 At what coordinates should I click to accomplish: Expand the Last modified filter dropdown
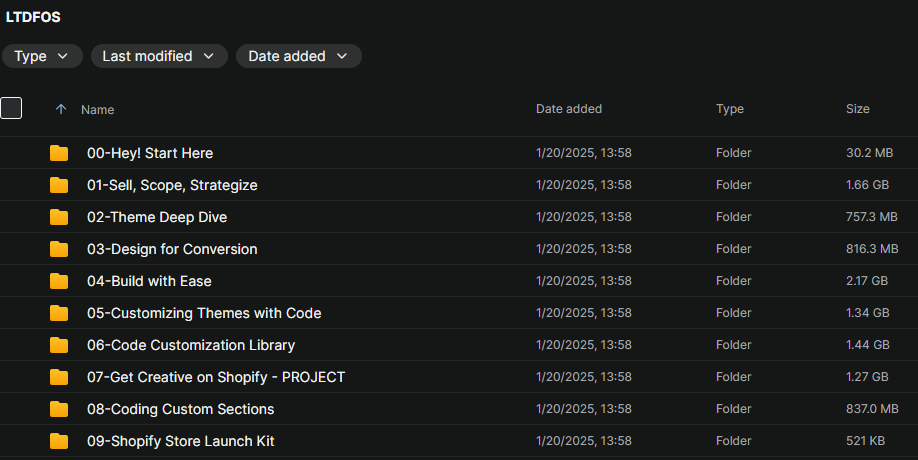click(158, 56)
